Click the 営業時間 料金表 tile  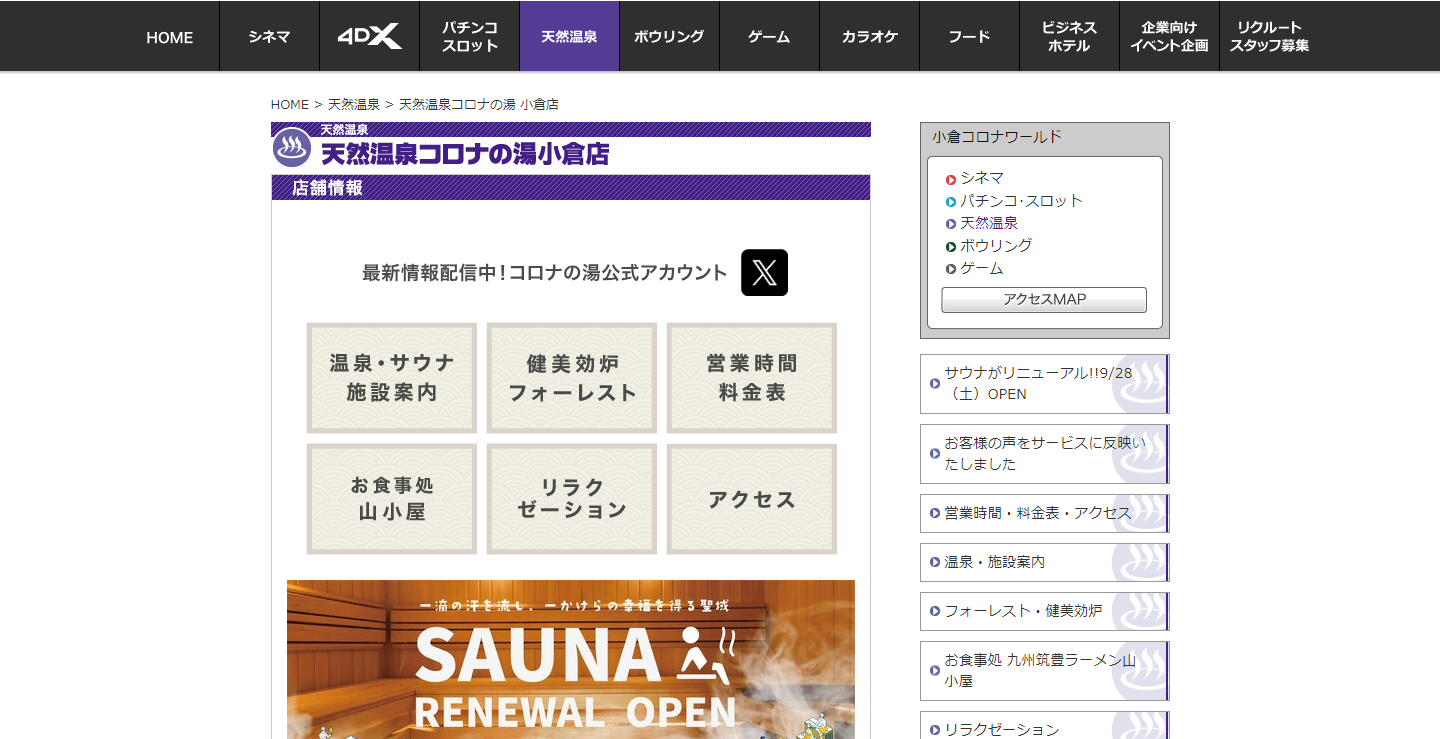click(752, 378)
